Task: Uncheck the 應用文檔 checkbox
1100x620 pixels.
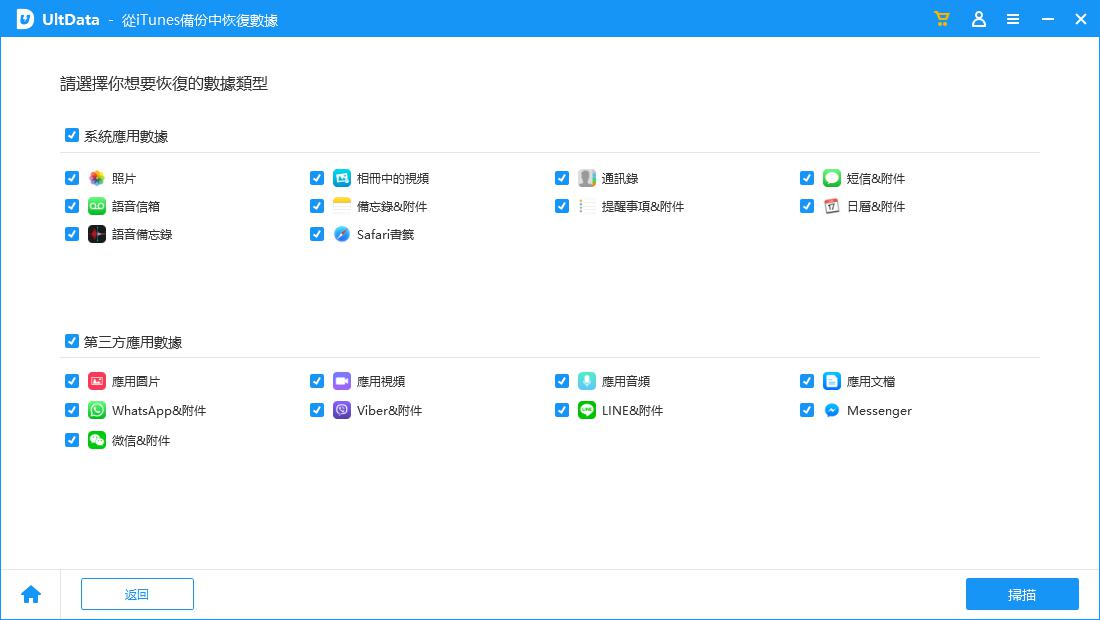Action: (807, 381)
